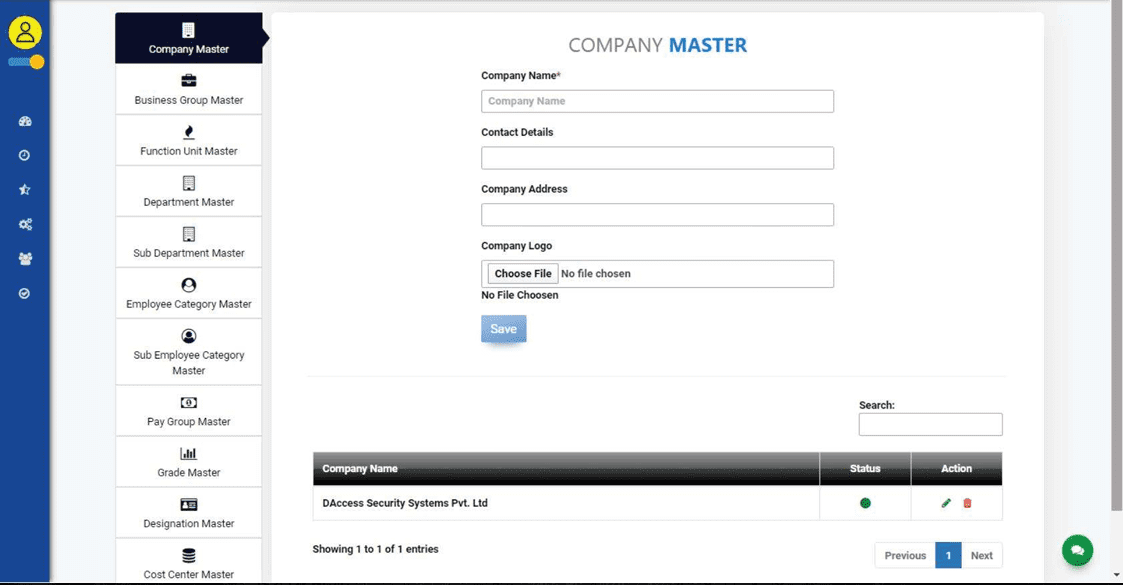Open the dashboard icon in the blue sidebar

[25, 121]
